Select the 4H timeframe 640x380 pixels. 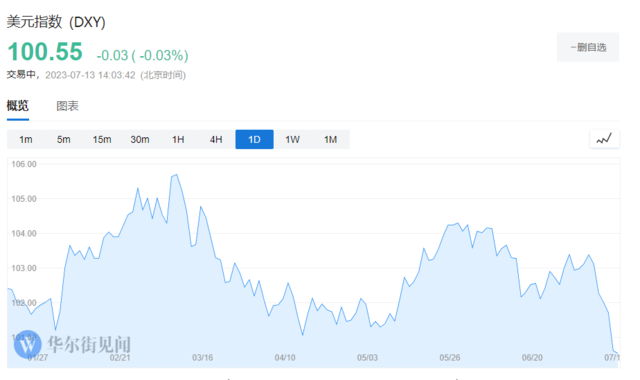pos(216,140)
